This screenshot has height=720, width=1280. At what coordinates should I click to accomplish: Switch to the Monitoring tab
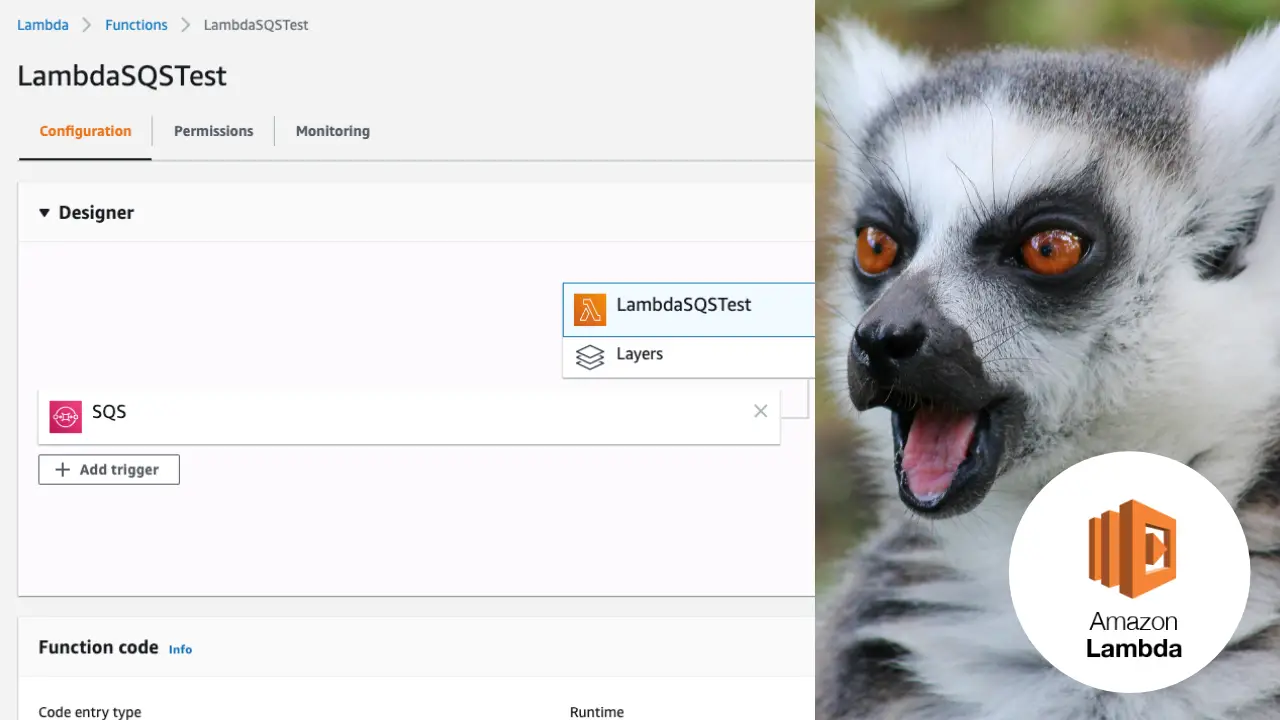[x=332, y=131]
